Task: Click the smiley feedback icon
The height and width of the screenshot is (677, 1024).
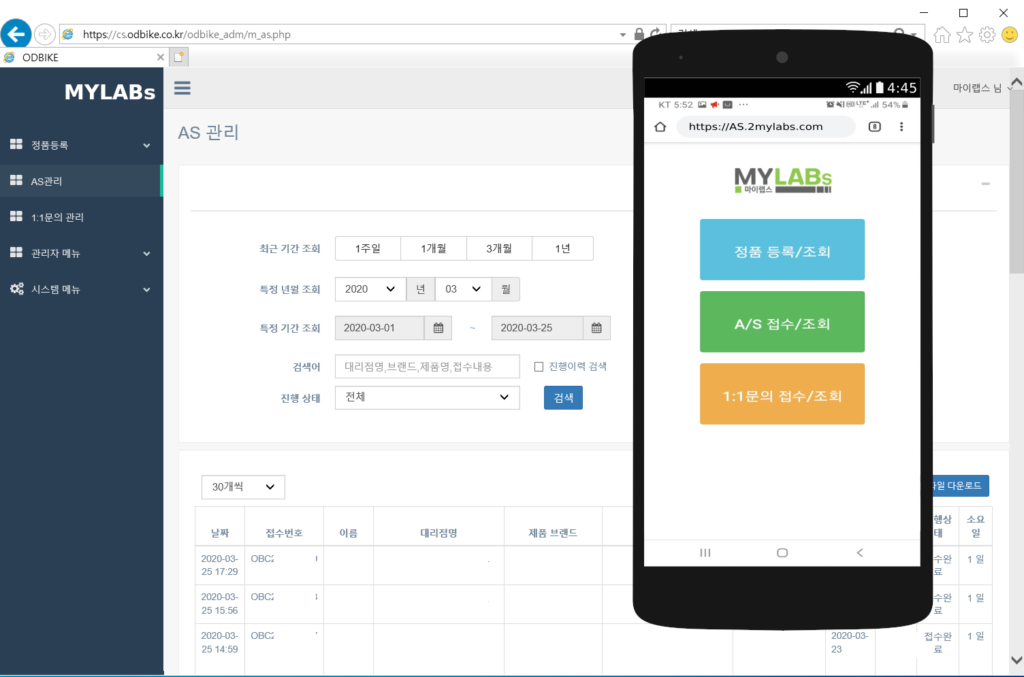Action: click(x=1010, y=35)
